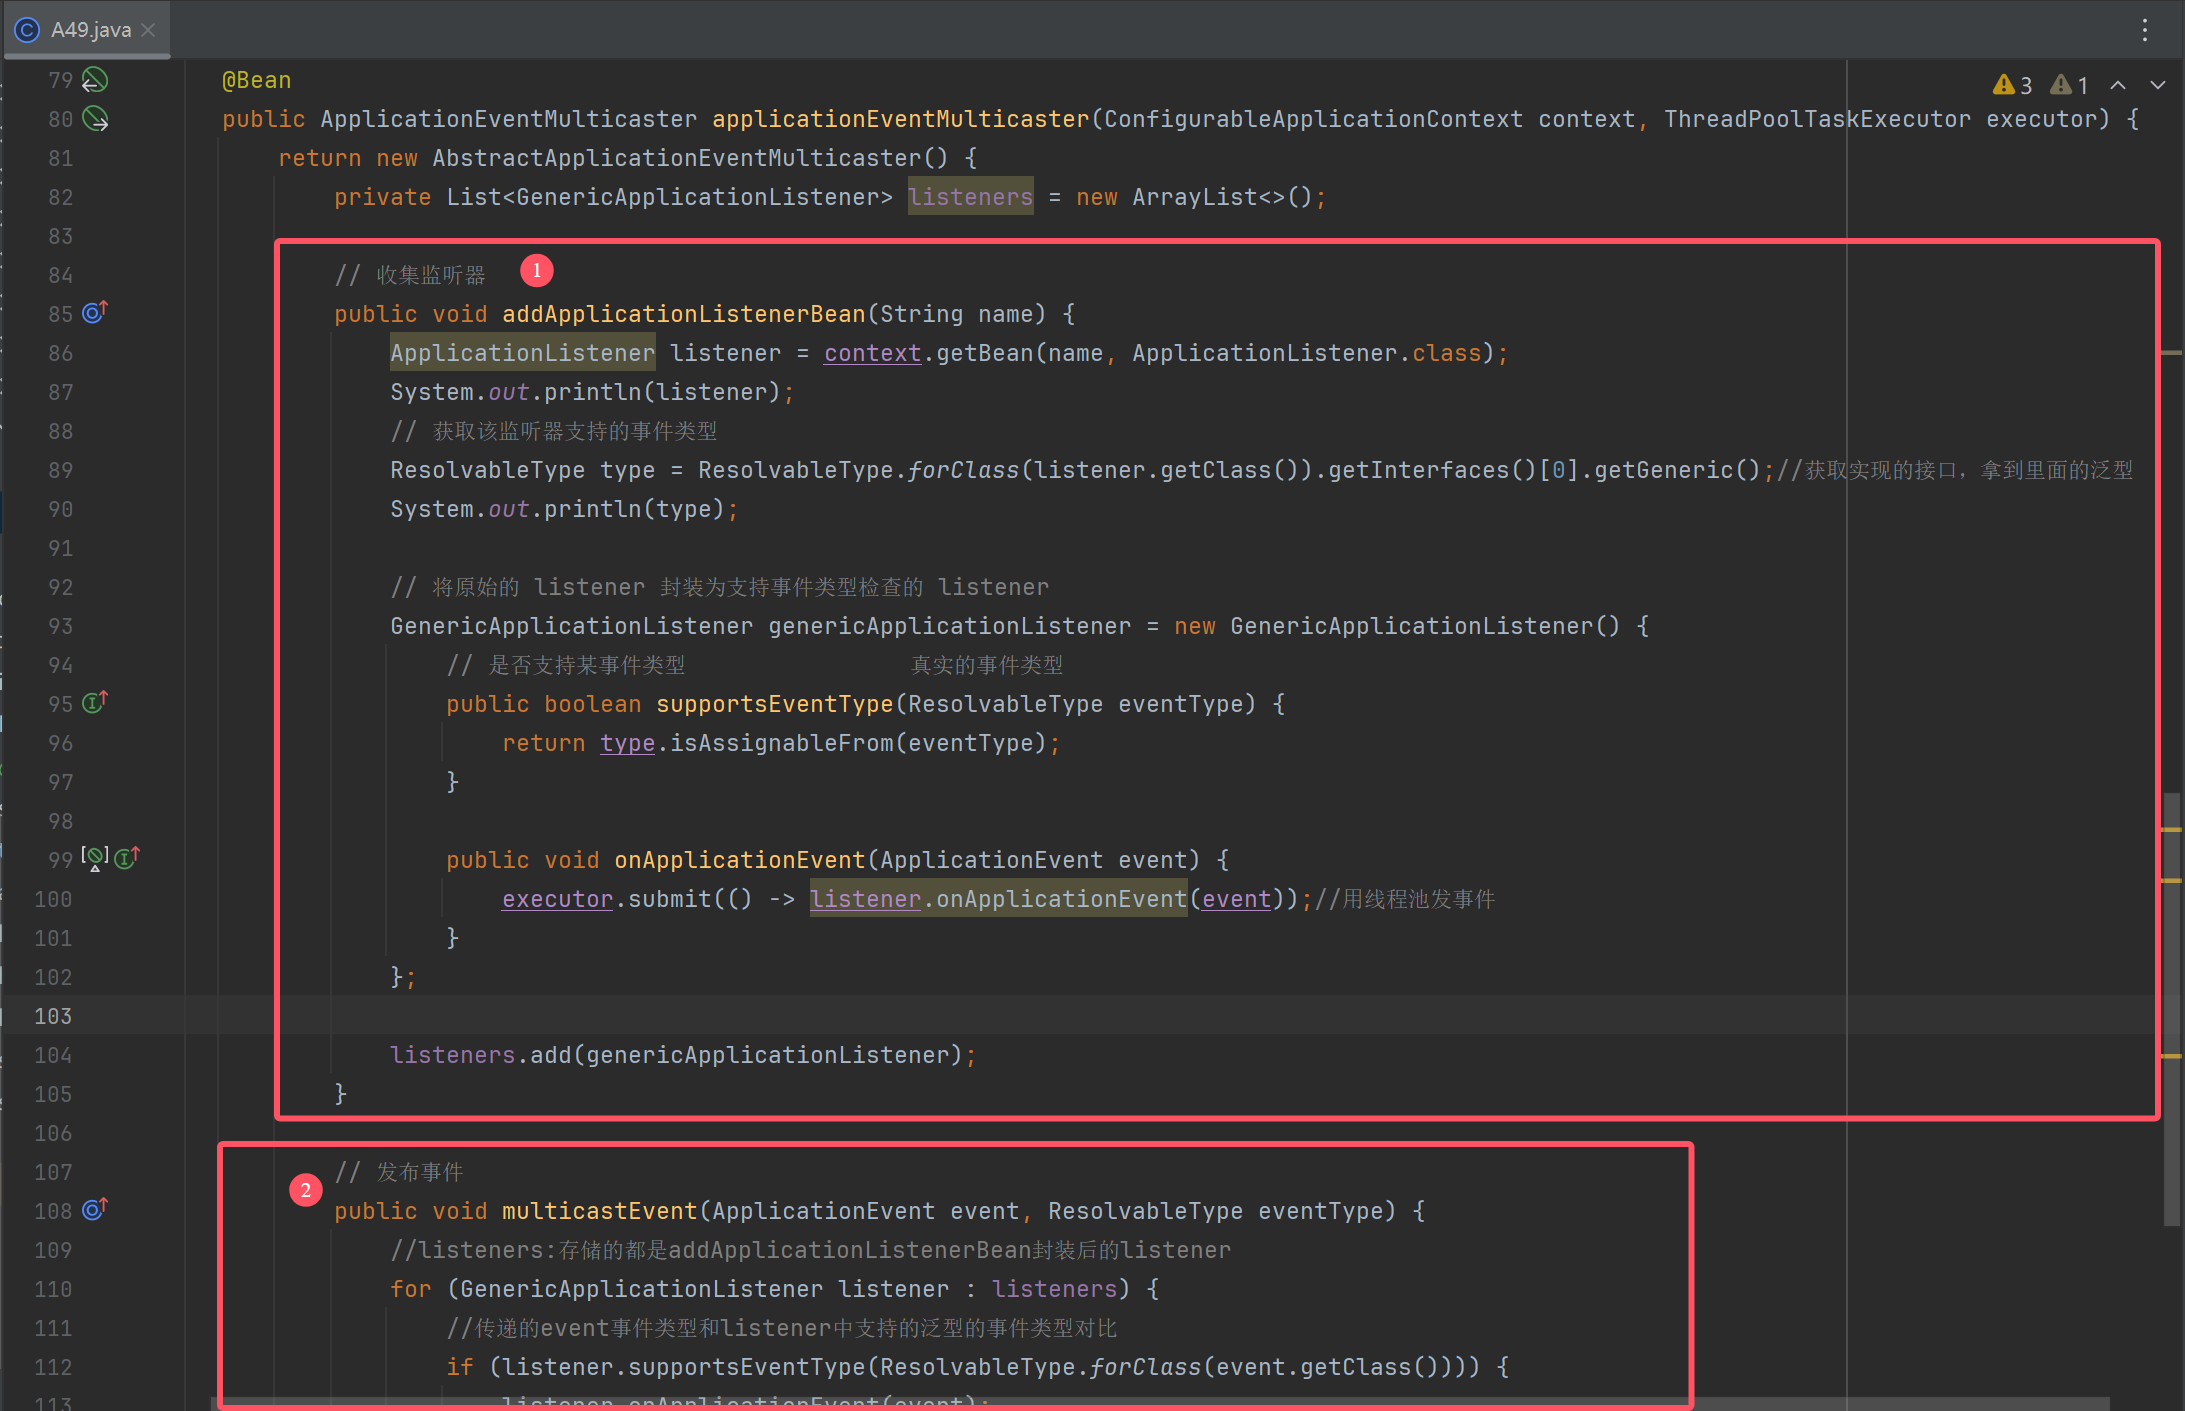The image size is (2185, 1411).
Task: Click warning stripe marker beside line 86
Action: pyautogui.click(x=2170, y=353)
